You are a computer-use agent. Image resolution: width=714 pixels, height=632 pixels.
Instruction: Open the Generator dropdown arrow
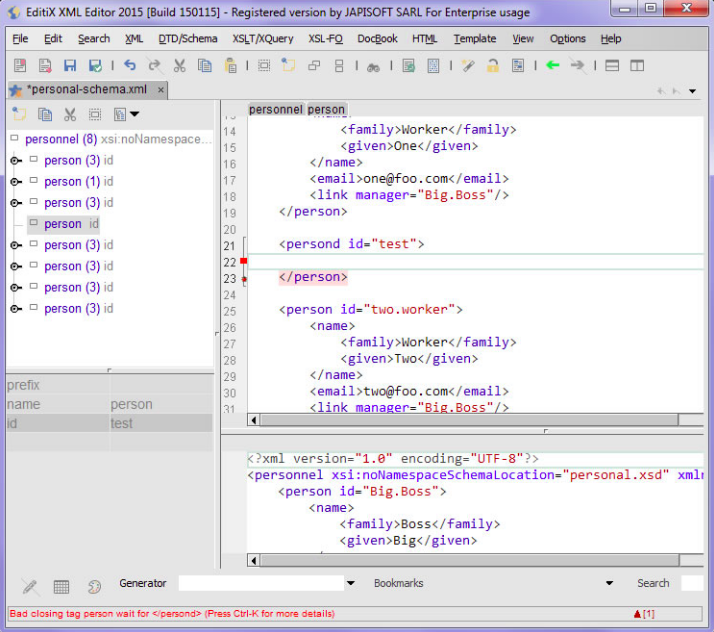(350, 583)
